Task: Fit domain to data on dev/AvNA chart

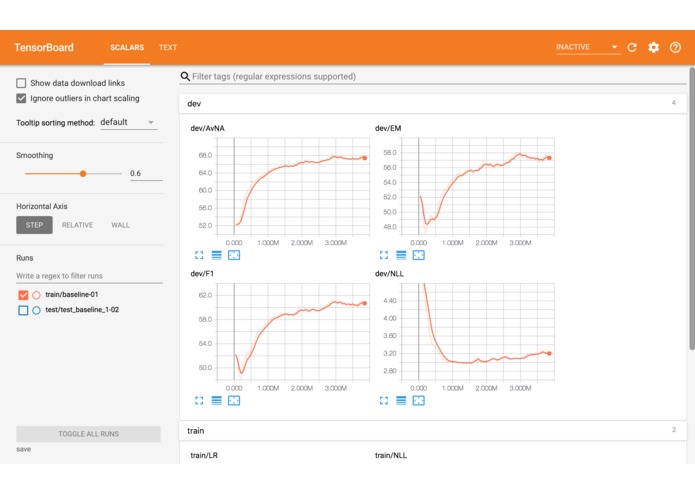Action: pyautogui.click(x=234, y=255)
